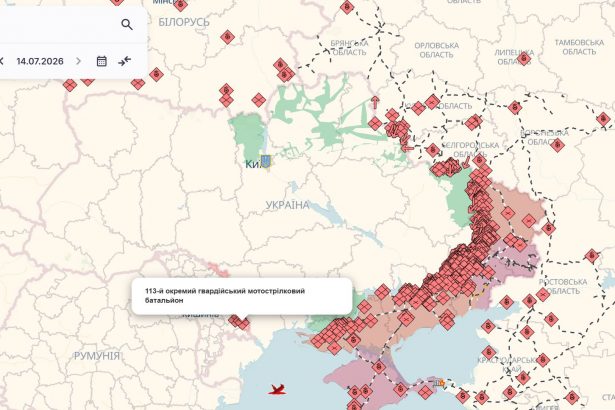
Task: Go to the previous date with the left chevron
Action: point(2,61)
